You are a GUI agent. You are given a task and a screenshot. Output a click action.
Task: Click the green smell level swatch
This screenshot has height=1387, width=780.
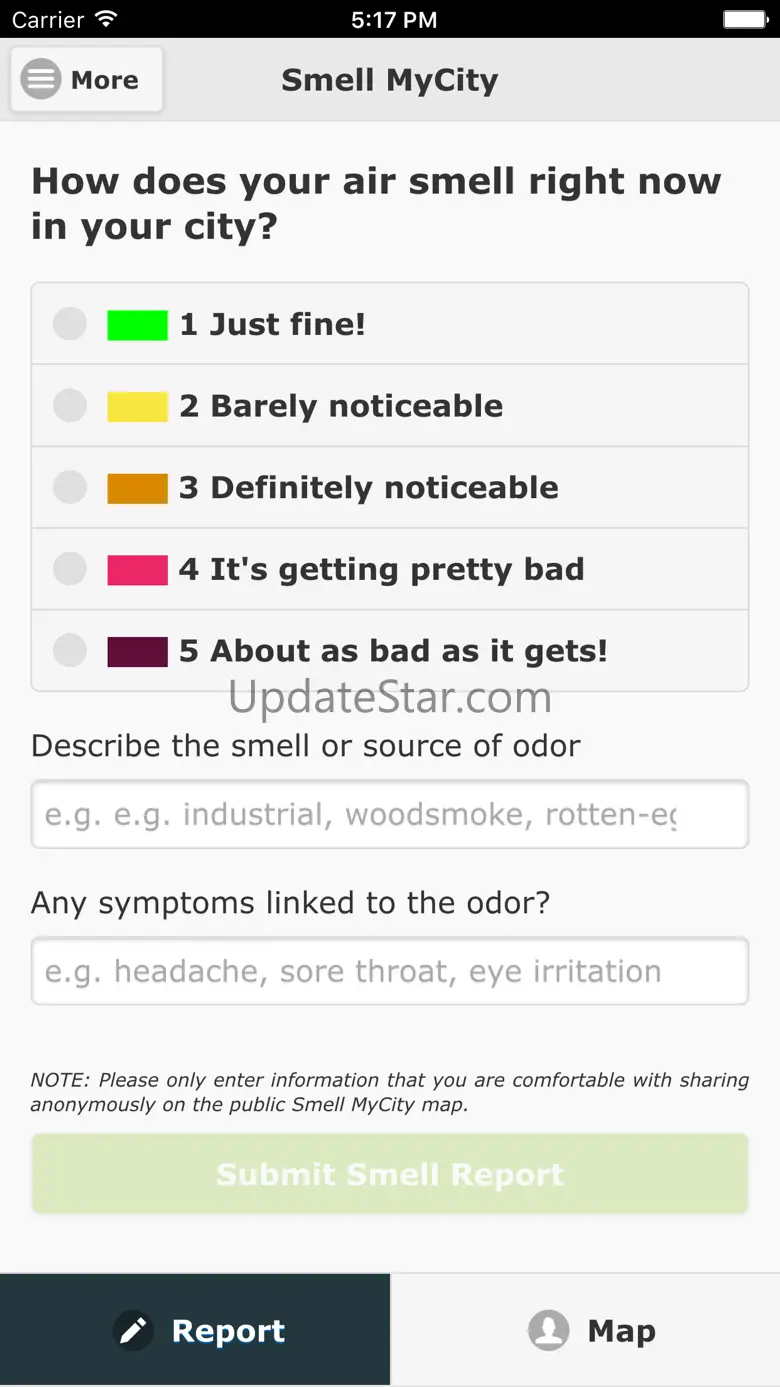(137, 325)
